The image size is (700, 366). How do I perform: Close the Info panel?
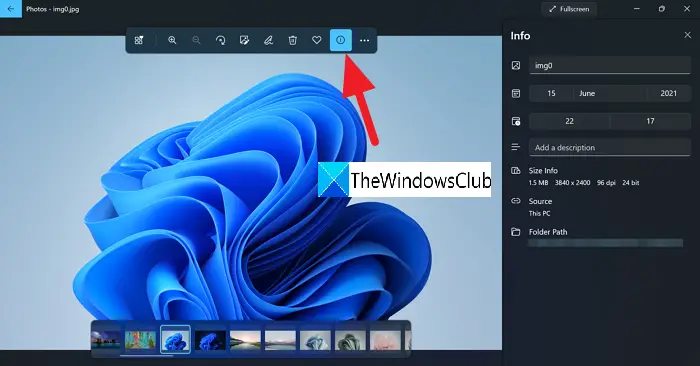687,35
